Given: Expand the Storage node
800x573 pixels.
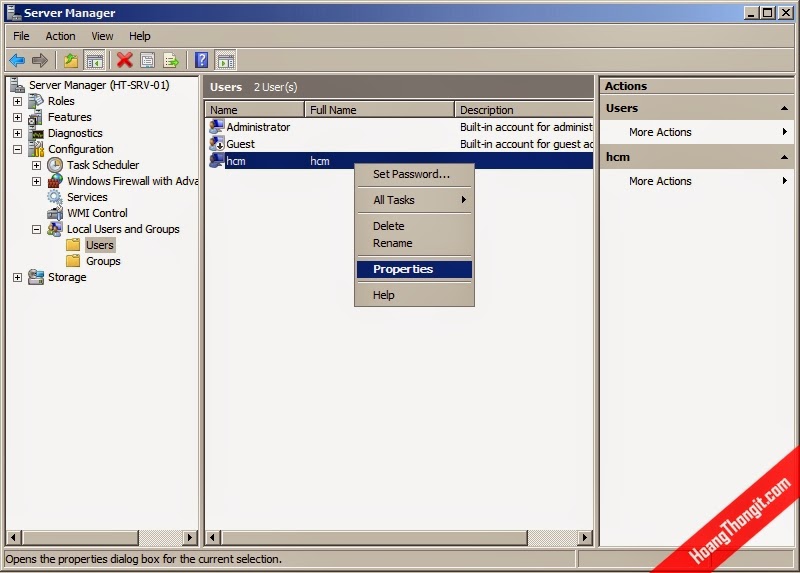Looking at the screenshot, I should (17, 277).
